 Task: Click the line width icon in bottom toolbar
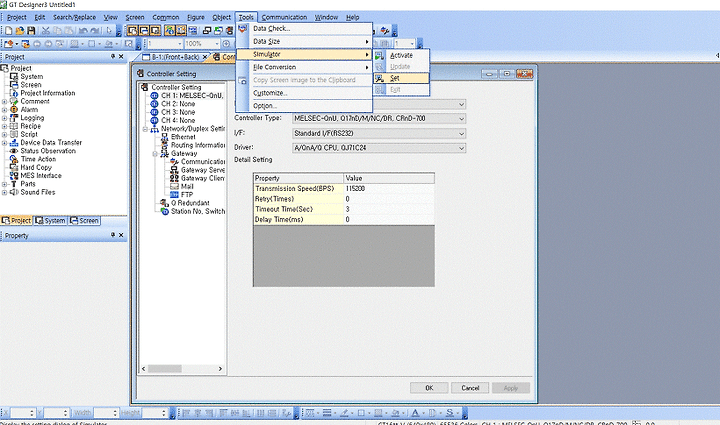click(x=327, y=413)
